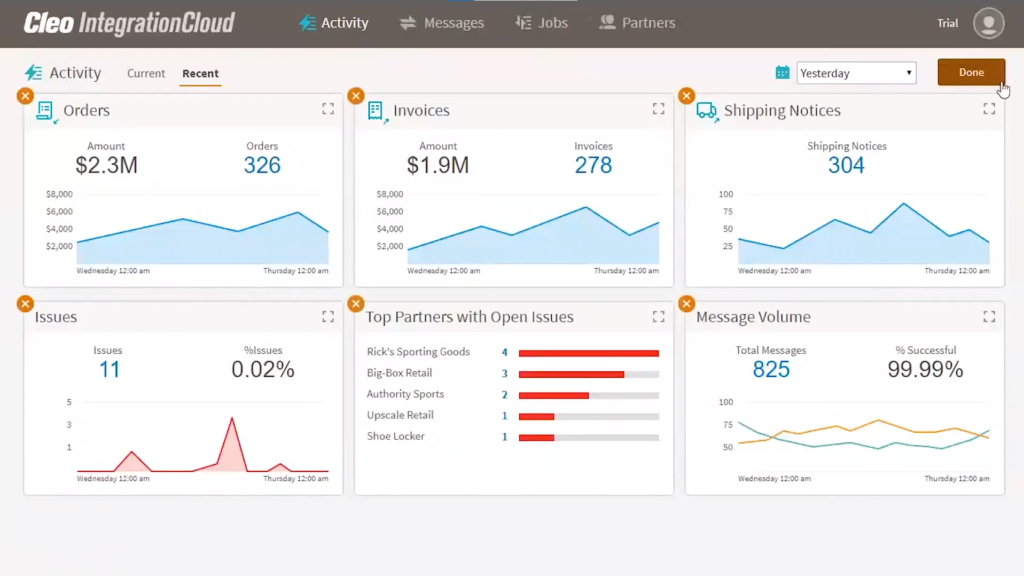Remove the Shipping Notices widget

tap(686, 96)
